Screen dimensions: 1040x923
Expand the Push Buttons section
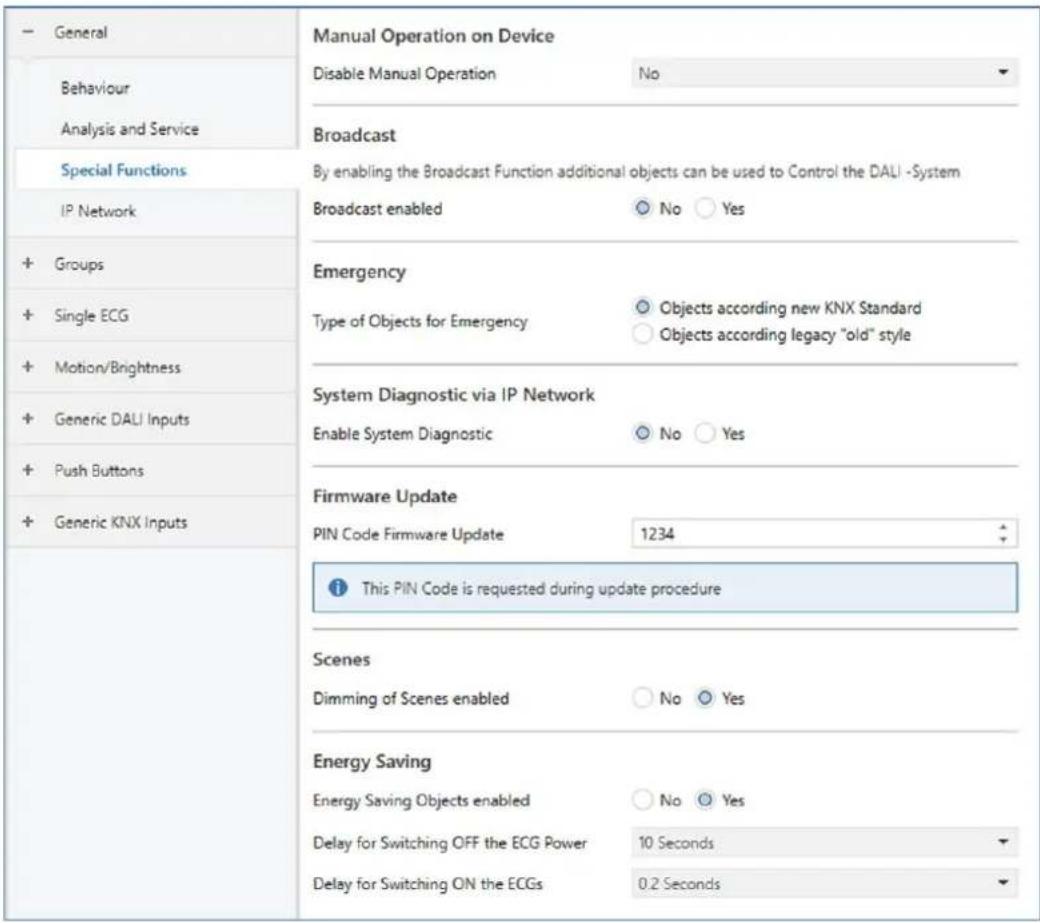tap(28, 470)
